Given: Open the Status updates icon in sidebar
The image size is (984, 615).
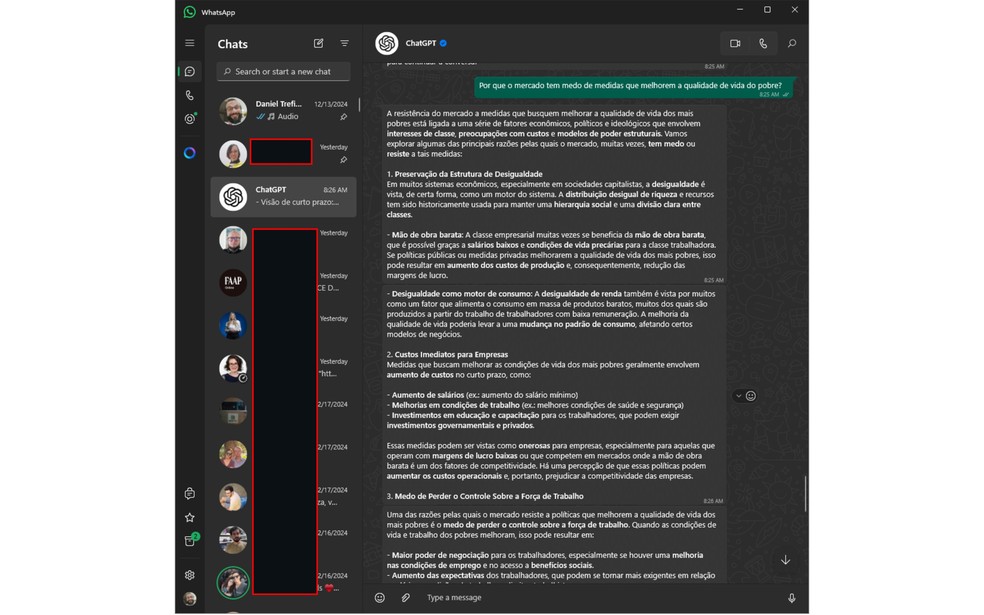Looking at the screenshot, I should (189, 119).
